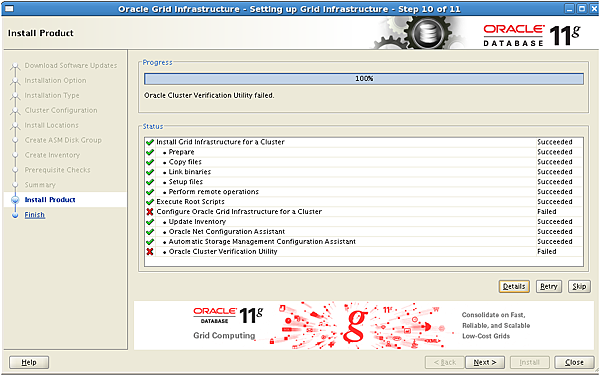
Task: Click the Finish step bullet icon
Action: [15, 215]
